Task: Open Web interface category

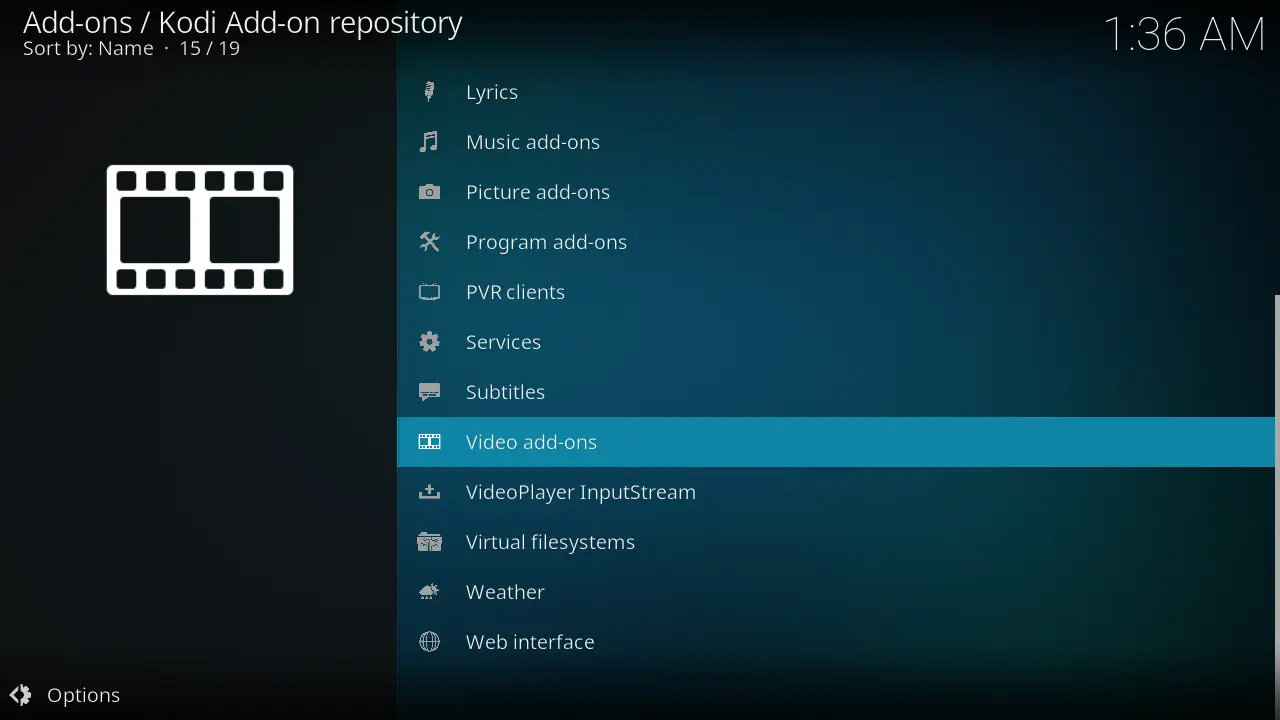Action: (x=838, y=642)
